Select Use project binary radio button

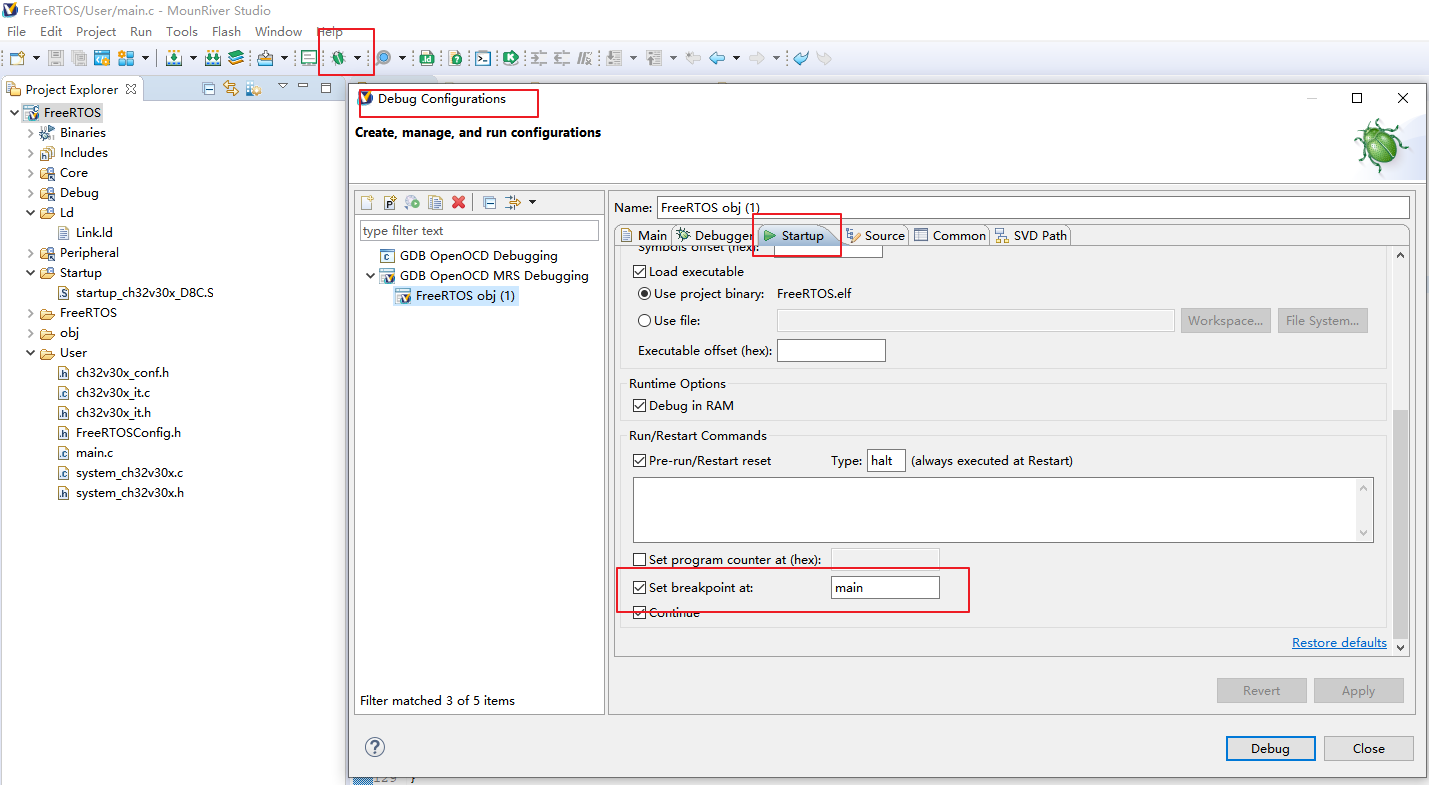tap(644, 294)
